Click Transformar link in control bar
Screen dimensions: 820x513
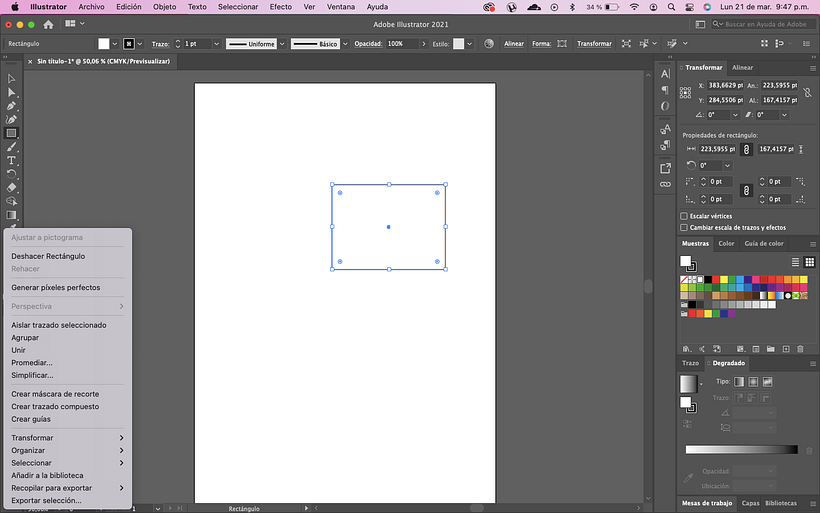pyautogui.click(x=594, y=44)
